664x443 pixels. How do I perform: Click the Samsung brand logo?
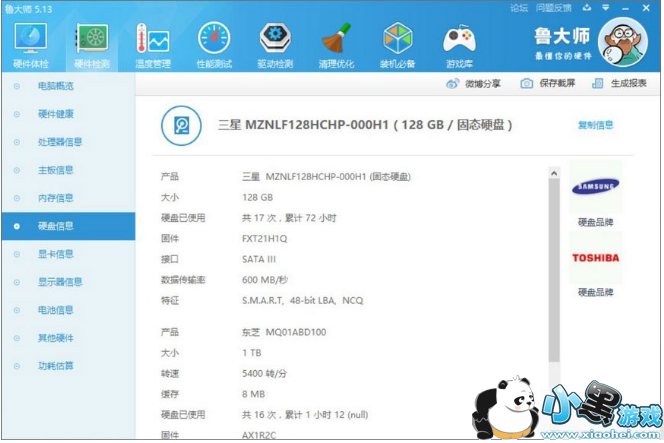595,186
